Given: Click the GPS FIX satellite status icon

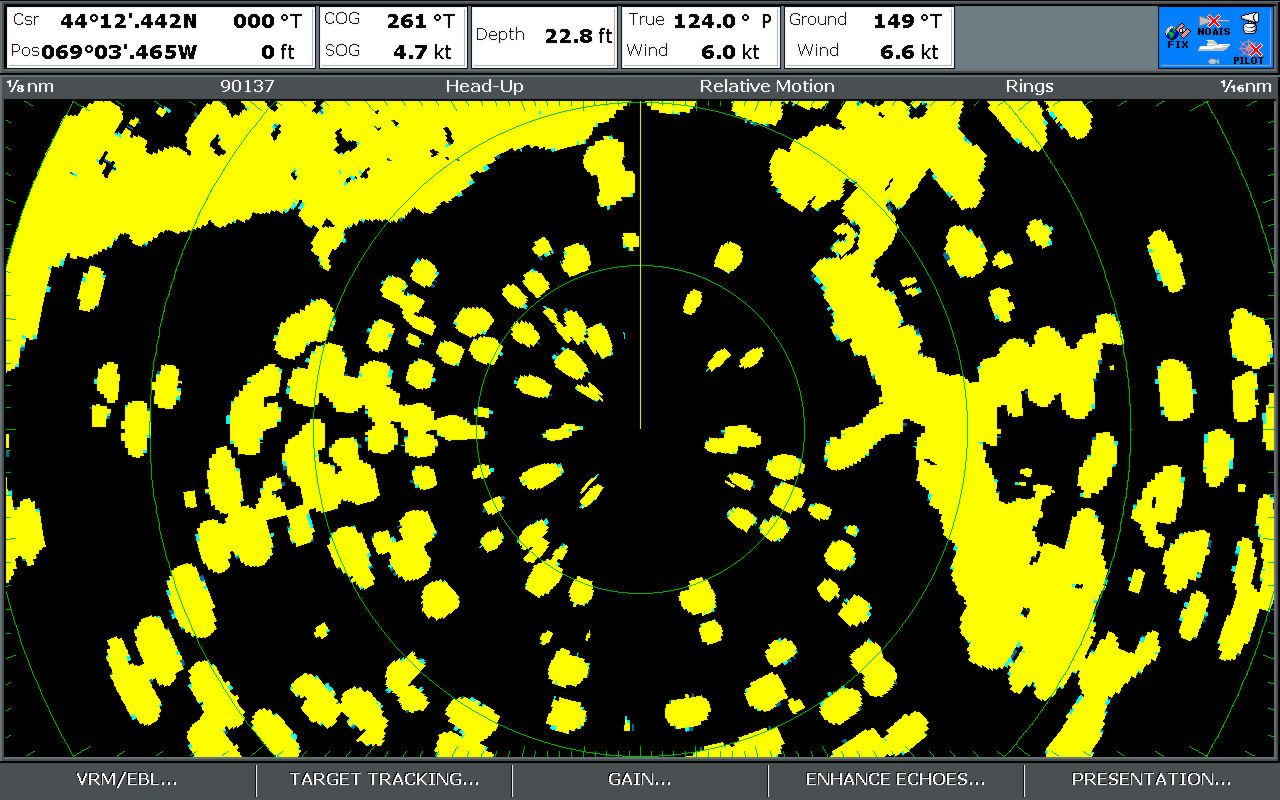Looking at the screenshot, I should 1178,35.
